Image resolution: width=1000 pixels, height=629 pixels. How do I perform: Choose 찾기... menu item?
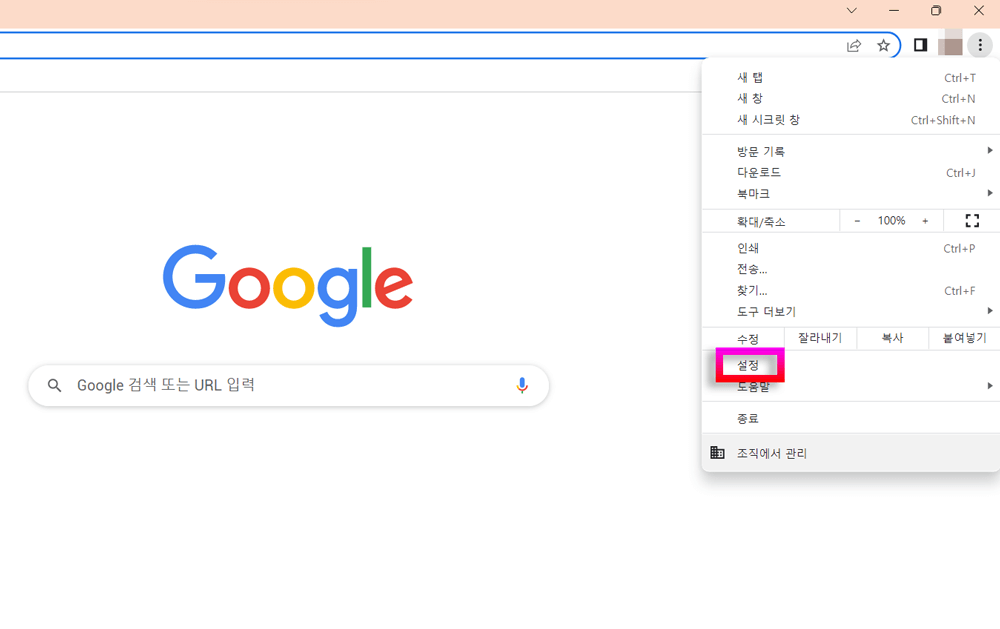tap(851, 290)
